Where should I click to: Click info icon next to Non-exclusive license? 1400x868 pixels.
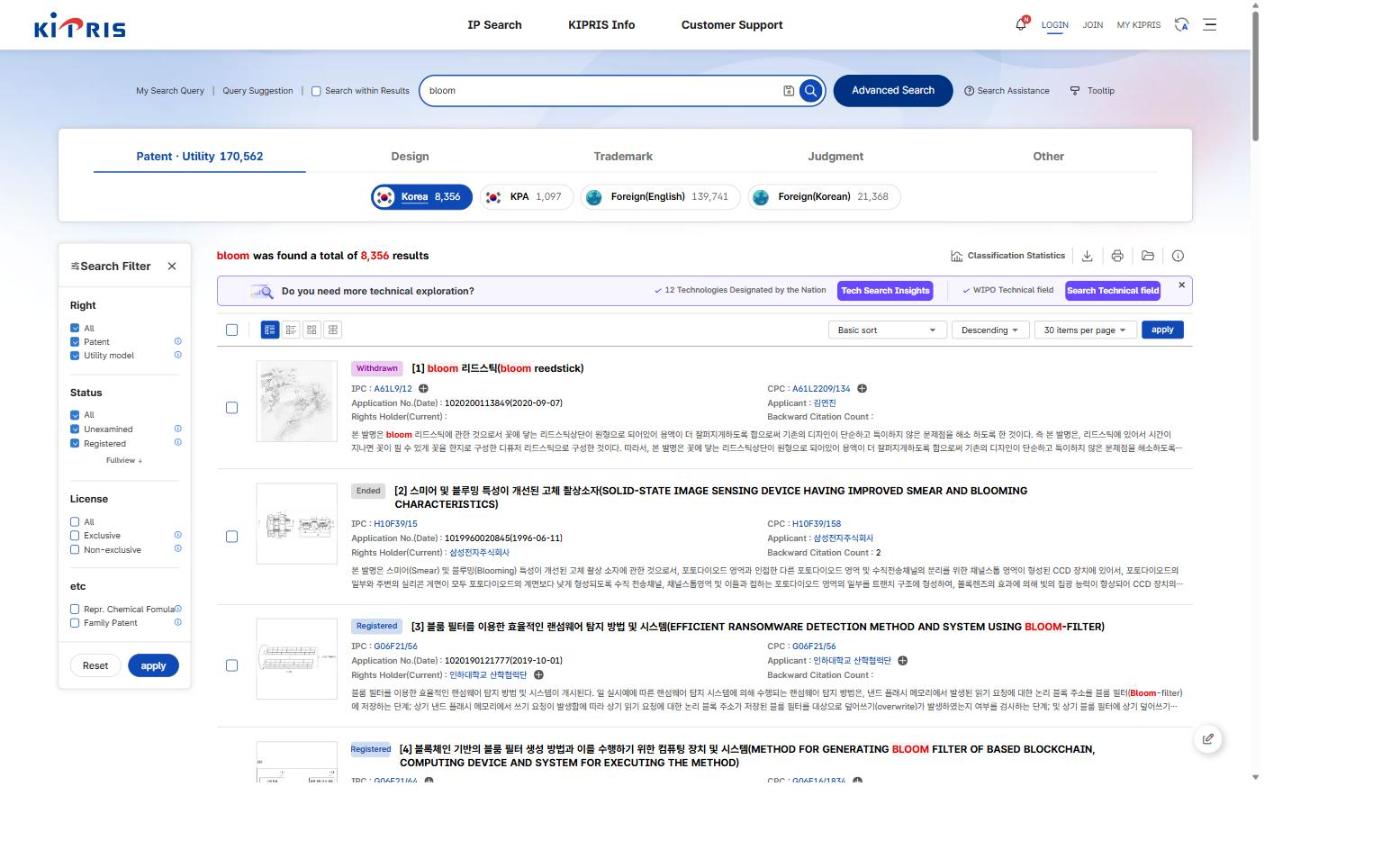pos(178,548)
